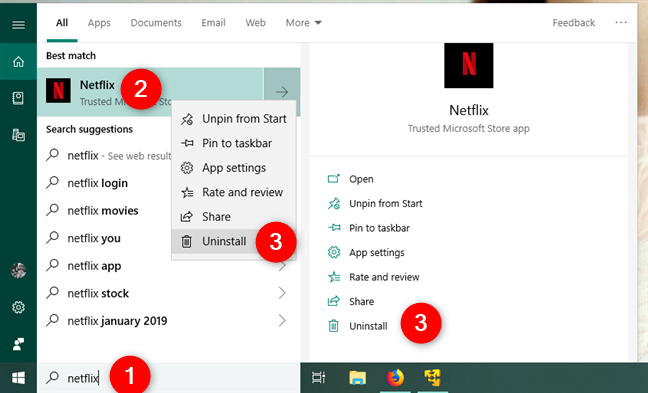Open the three-dot options menu
Screen dimensions: 648x393
(621, 23)
